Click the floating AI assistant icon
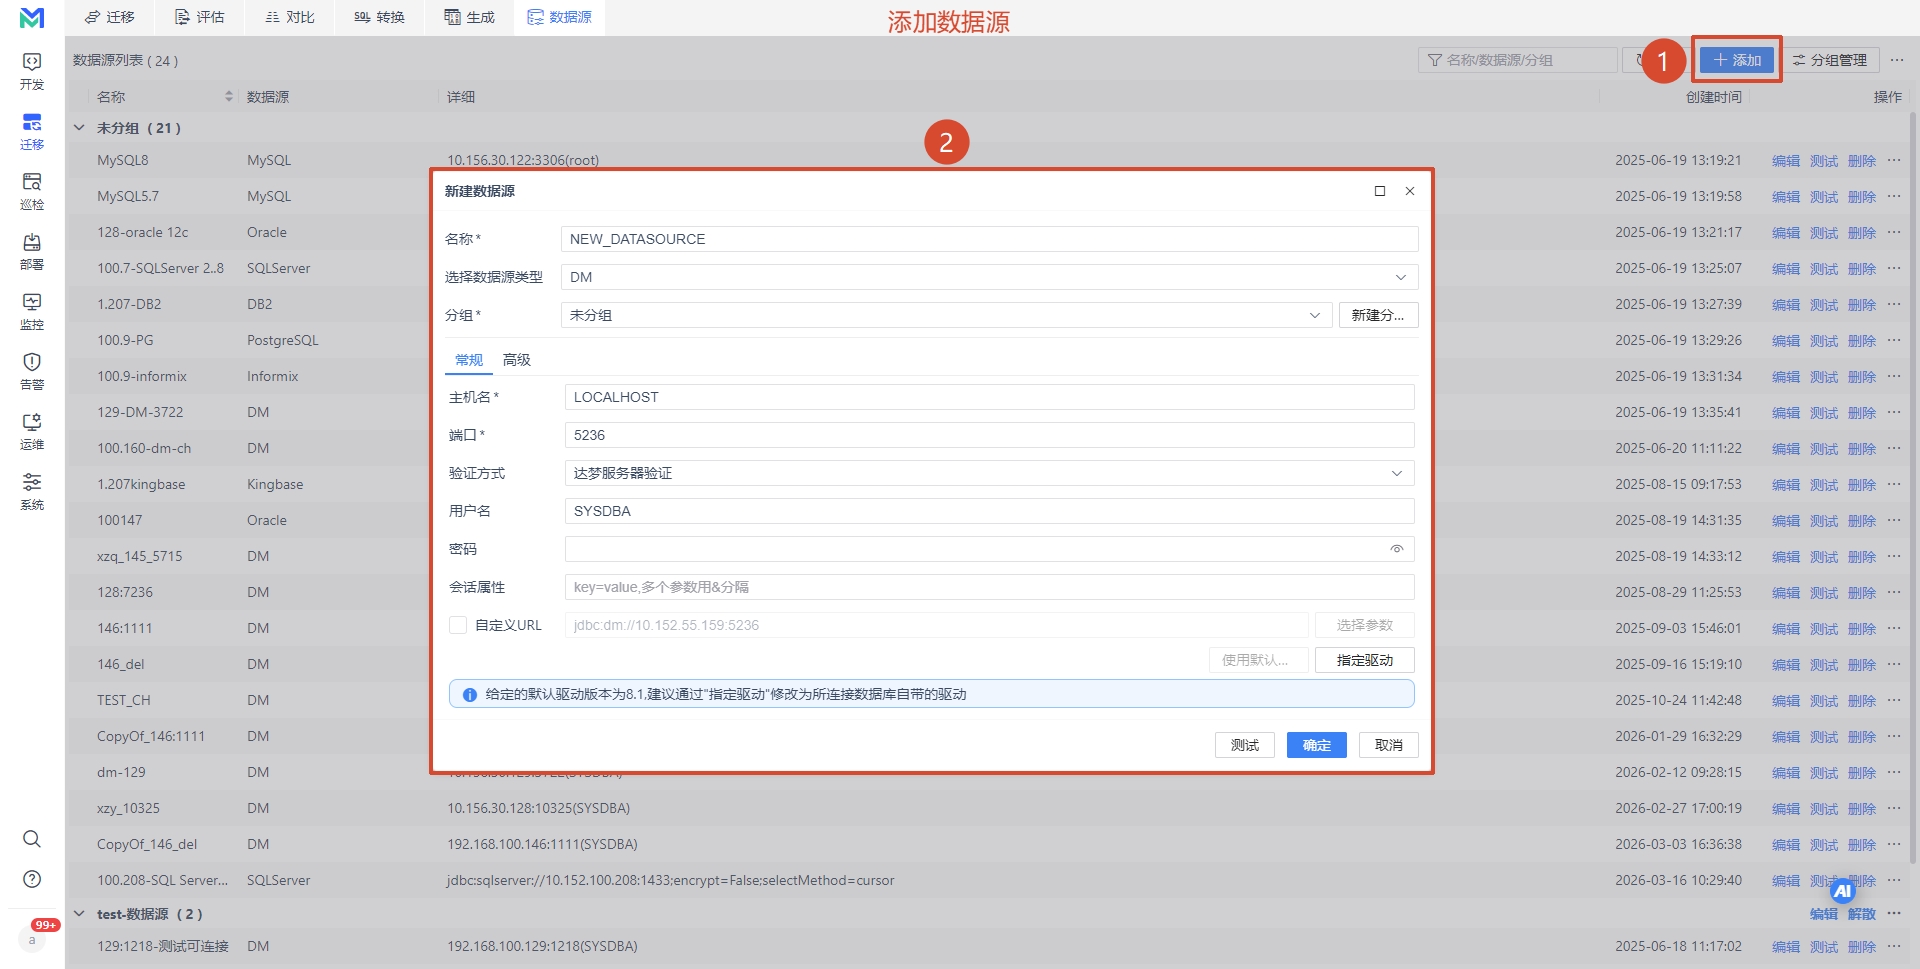This screenshot has height=969, width=1920. tap(1843, 890)
